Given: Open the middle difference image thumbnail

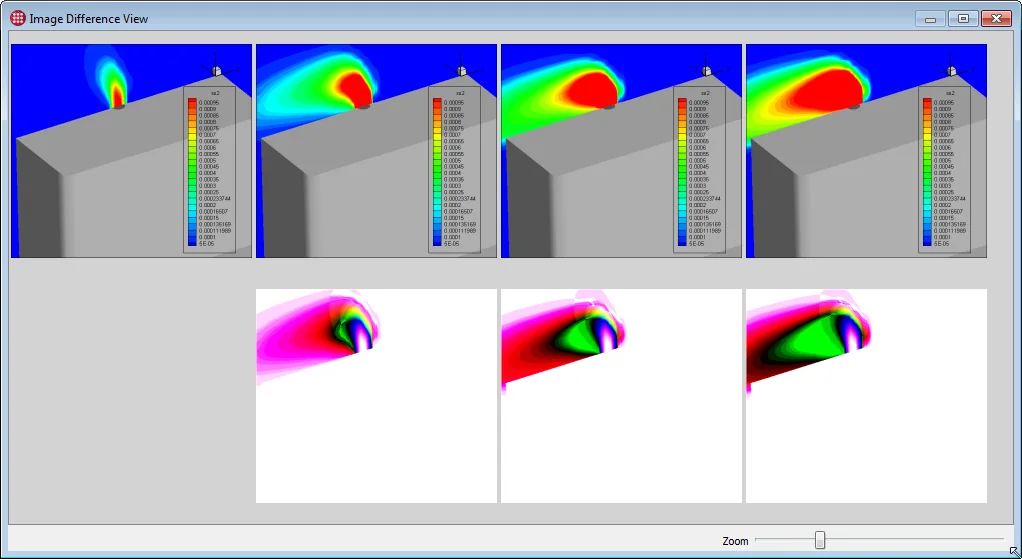Looking at the screenshot, I should [x=621, y=395].
